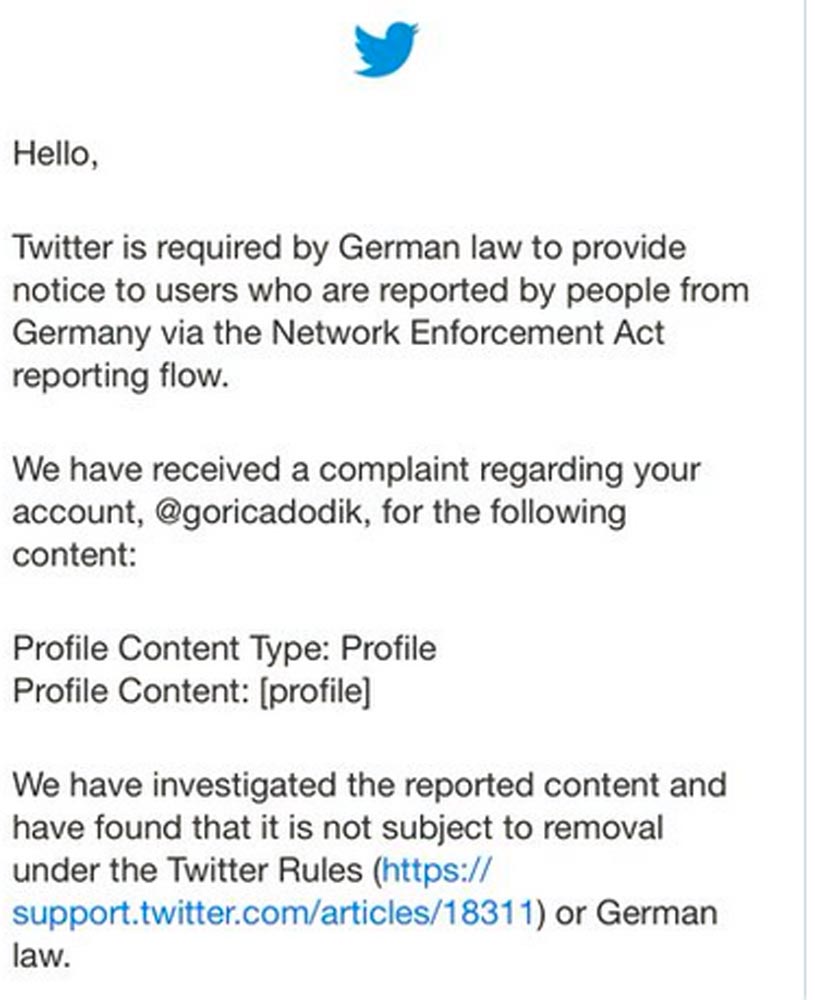Click the Twitter bird logo
Viewport: 815px width, 1000px height.
[x=385, y=49]
